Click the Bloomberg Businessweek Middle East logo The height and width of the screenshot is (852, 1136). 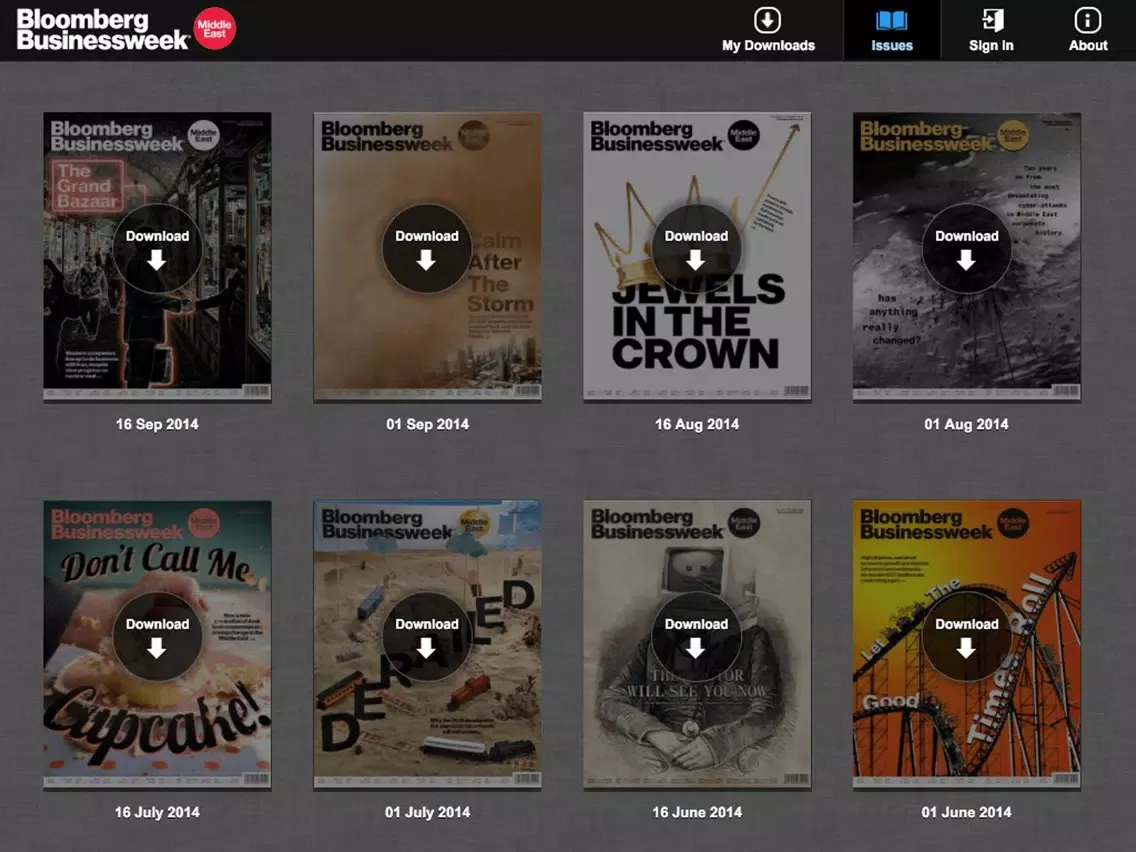coord(125,29)
